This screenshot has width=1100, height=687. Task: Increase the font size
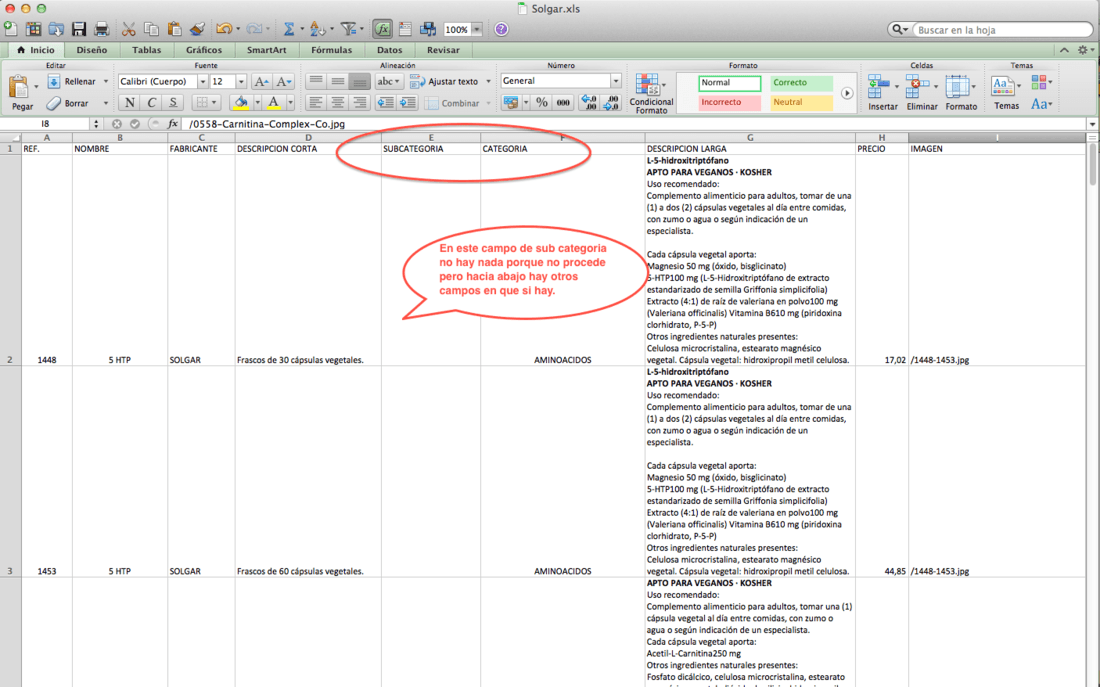coord(261,81)
